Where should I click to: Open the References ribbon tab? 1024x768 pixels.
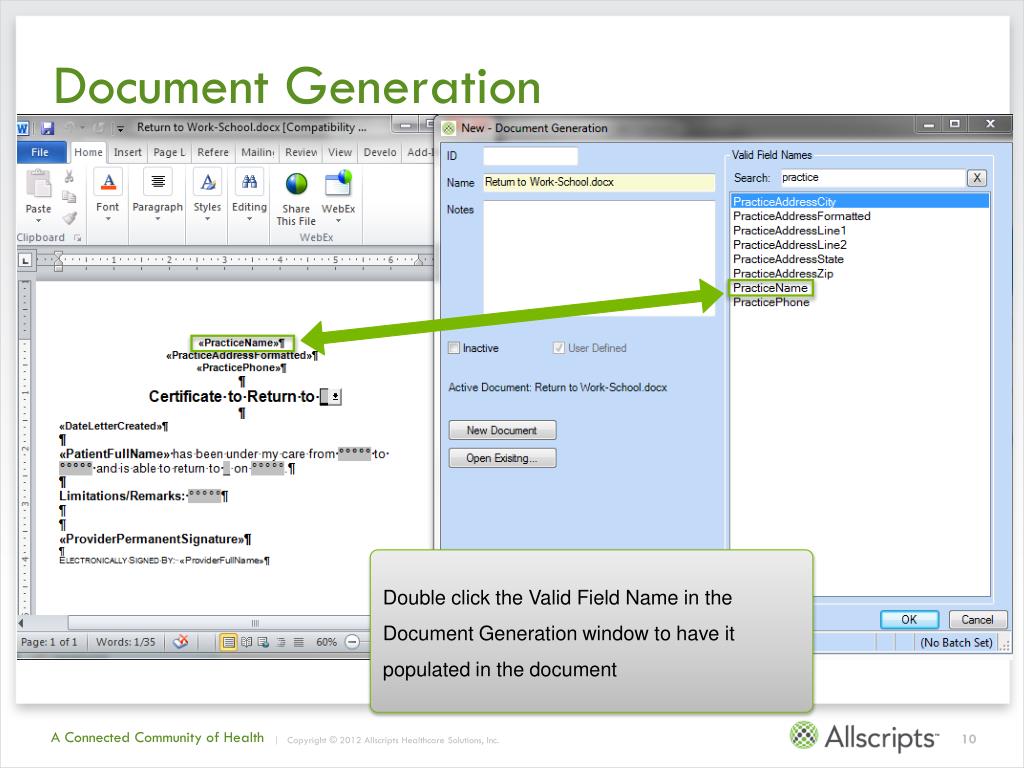213,152
